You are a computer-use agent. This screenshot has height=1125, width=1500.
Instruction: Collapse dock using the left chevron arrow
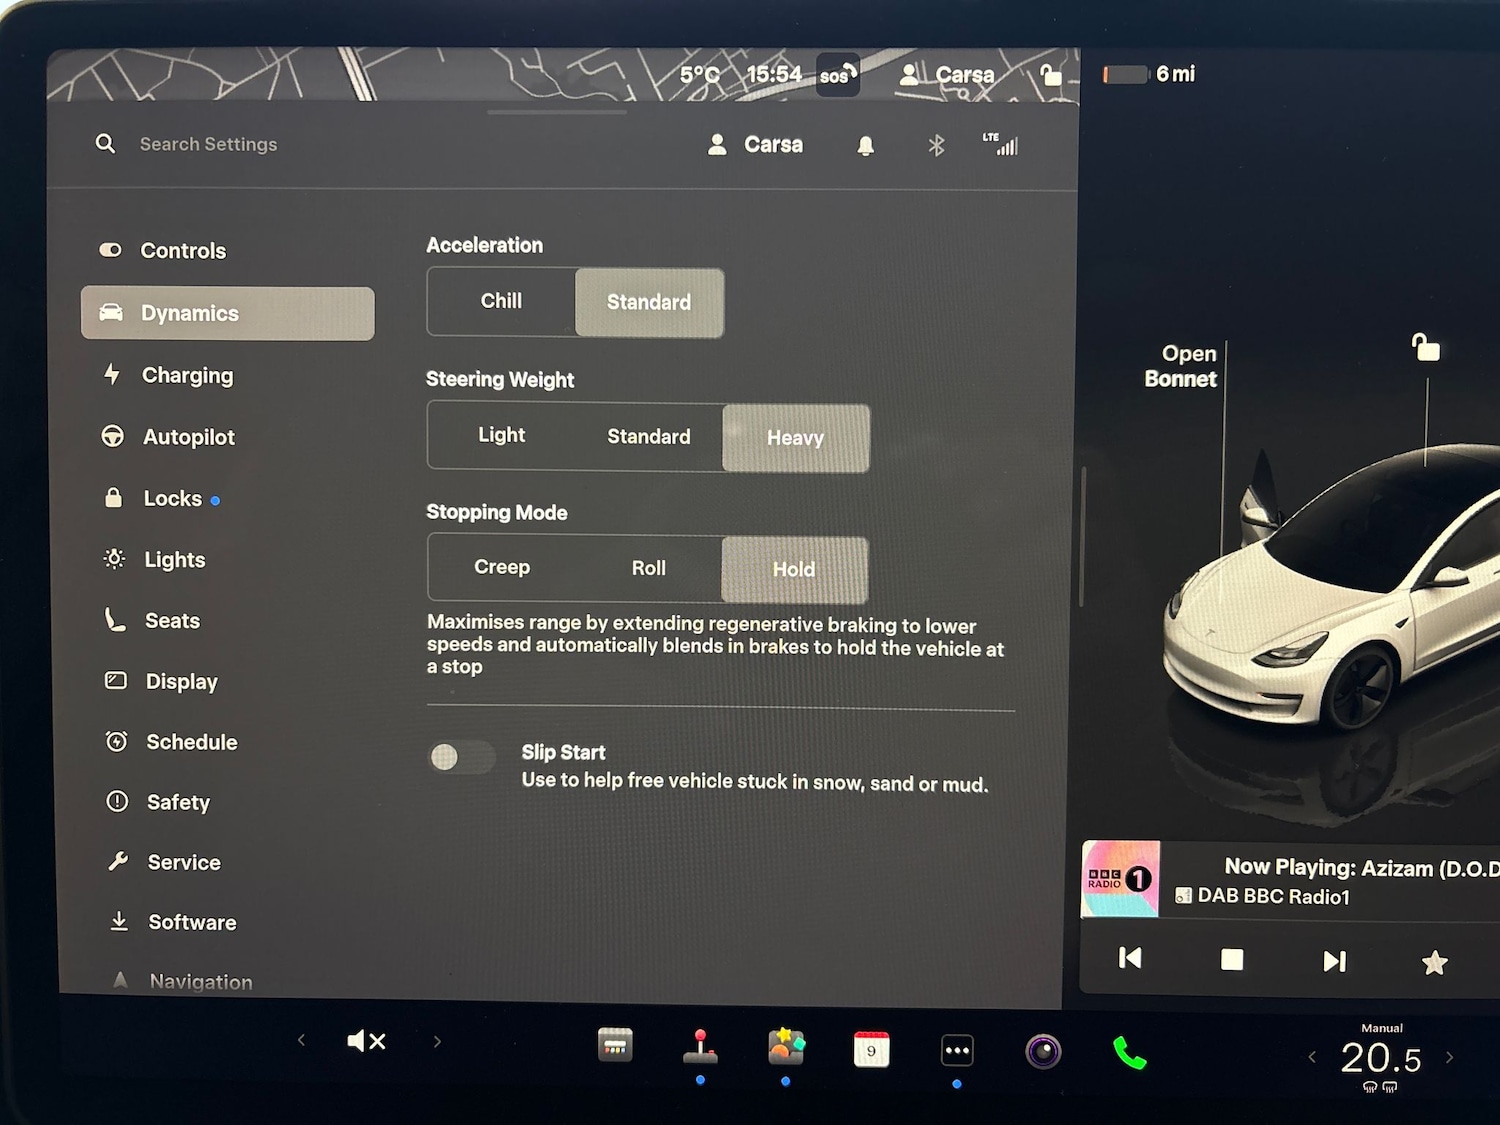302,1041
